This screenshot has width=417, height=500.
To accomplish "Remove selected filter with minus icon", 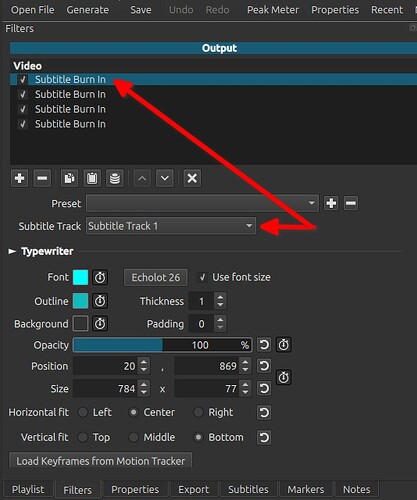I will (42, 178).
